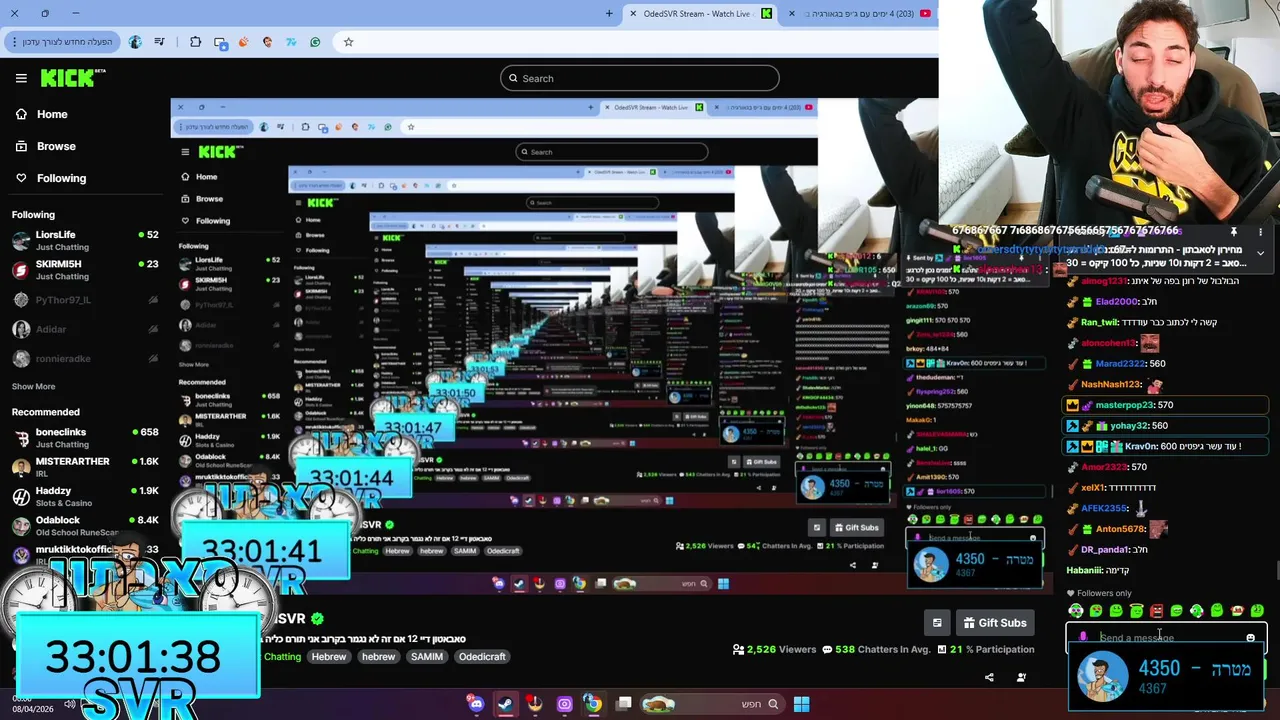Screen dimensions: 1280x720
Task: Select the lowercase hebrew tag
Action: 378,656
